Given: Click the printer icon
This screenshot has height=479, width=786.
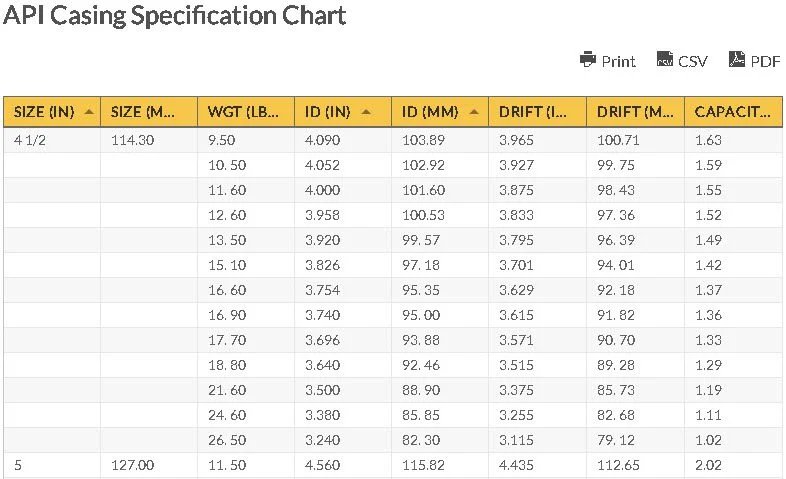Looking at the screenshot, I should (588, 60).
